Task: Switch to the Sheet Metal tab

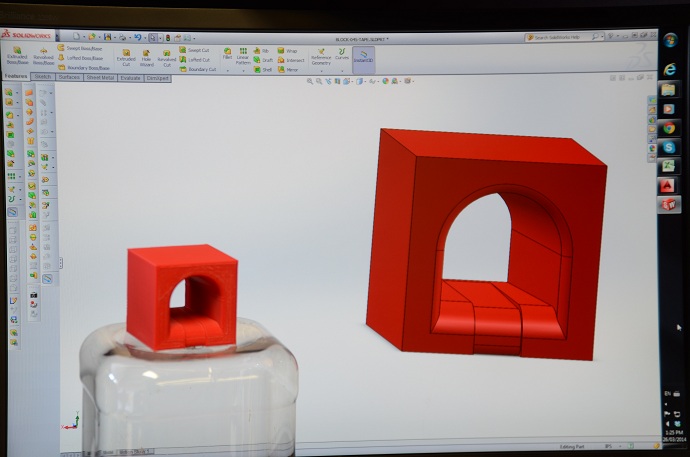Action: [x=100, y=77]
